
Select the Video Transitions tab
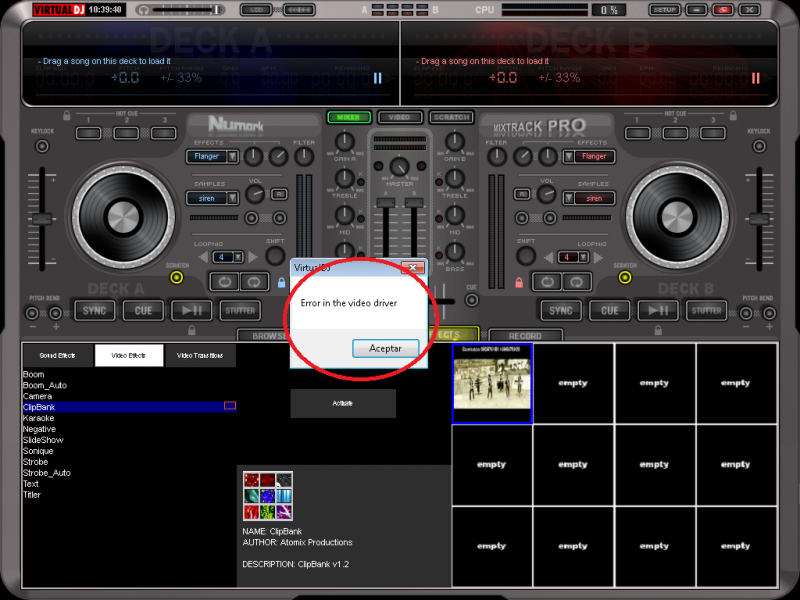pos(199,355)
